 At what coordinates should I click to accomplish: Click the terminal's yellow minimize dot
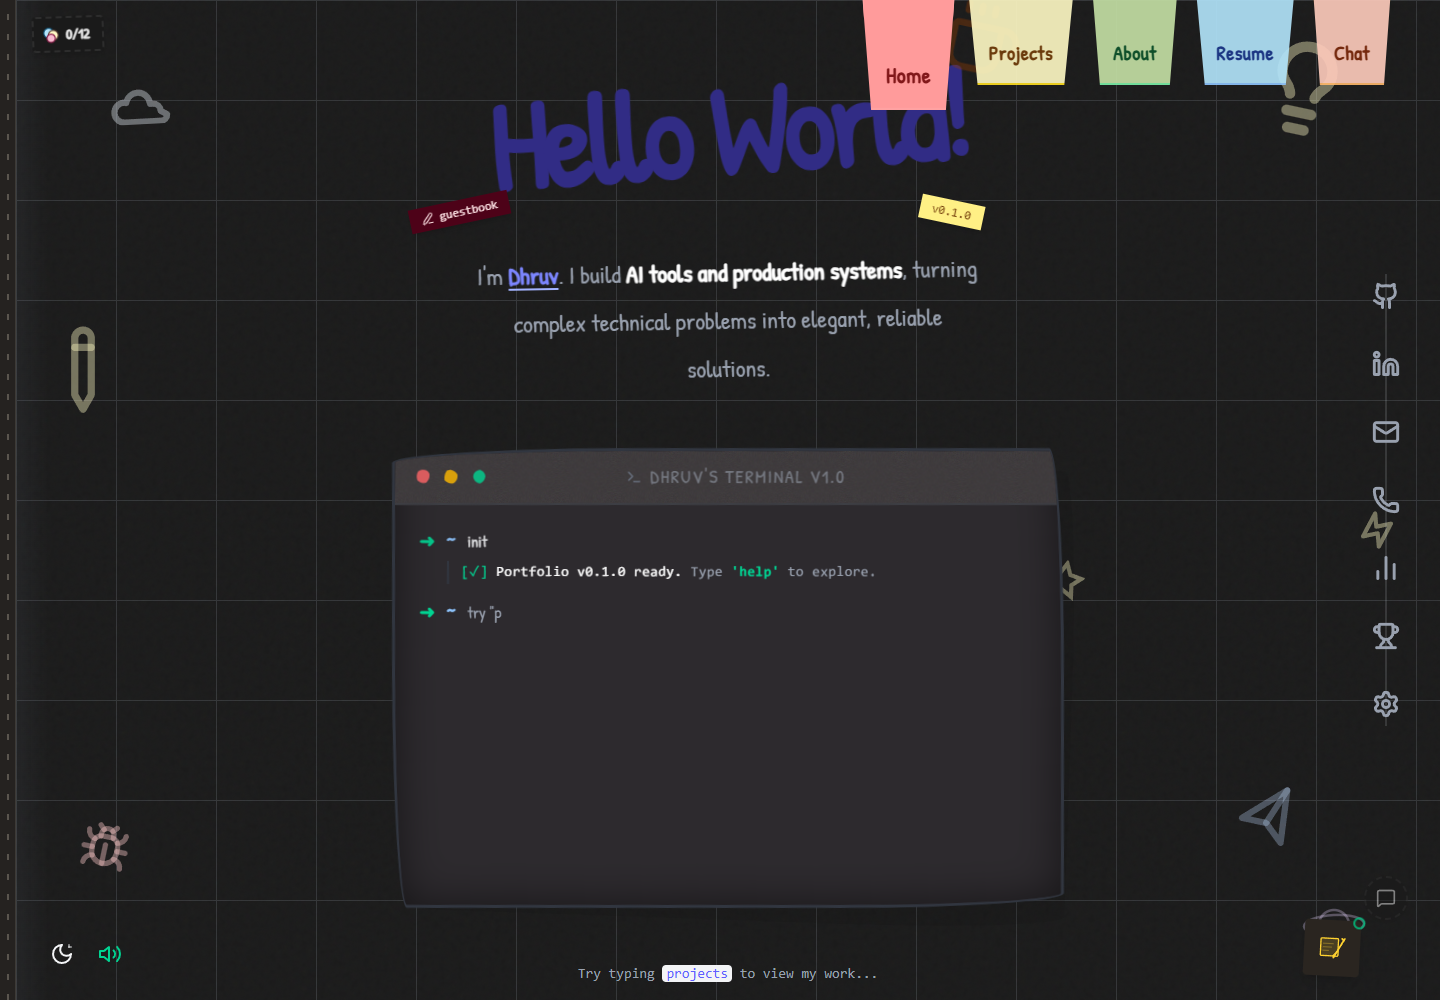pyautogui.click(x=451, y=477)
